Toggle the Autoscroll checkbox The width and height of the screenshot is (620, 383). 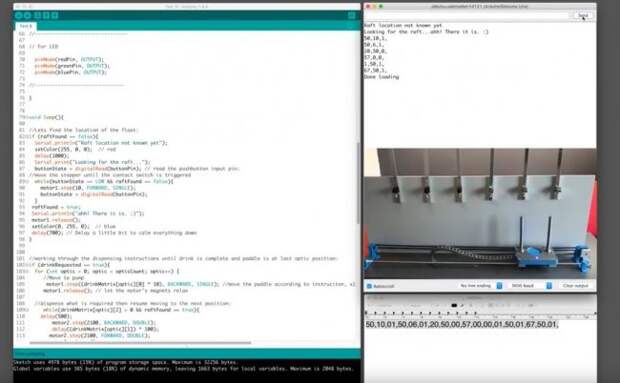tap(369, 286)
